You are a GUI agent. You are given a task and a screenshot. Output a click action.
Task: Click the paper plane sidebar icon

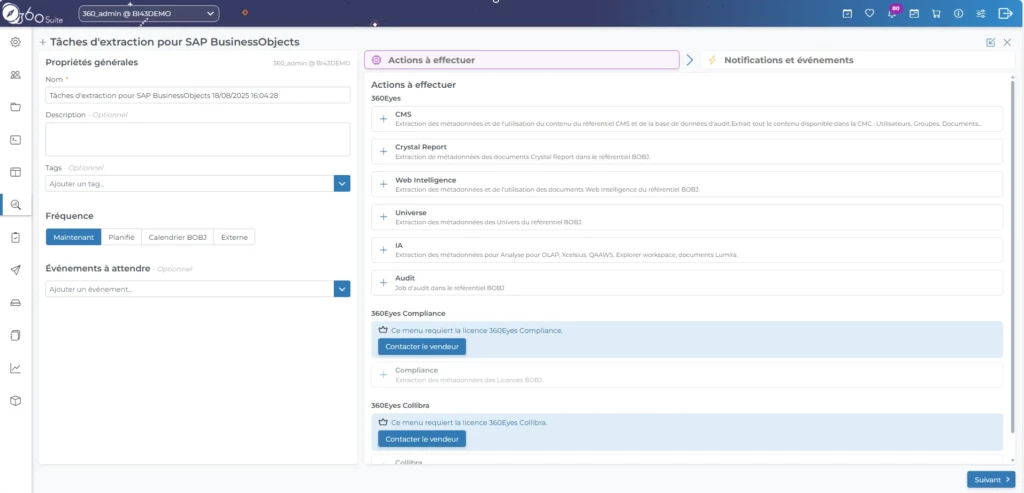pos(15,270)
